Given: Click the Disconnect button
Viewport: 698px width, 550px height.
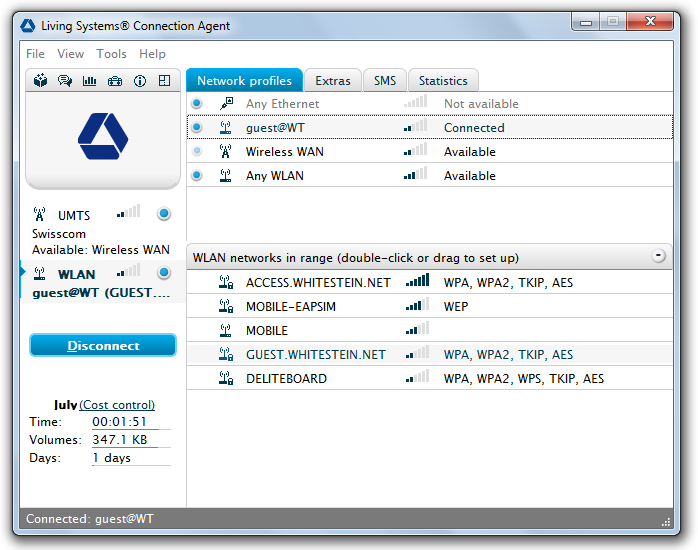Looking at the screenshot, I should [x=103, y=345].
